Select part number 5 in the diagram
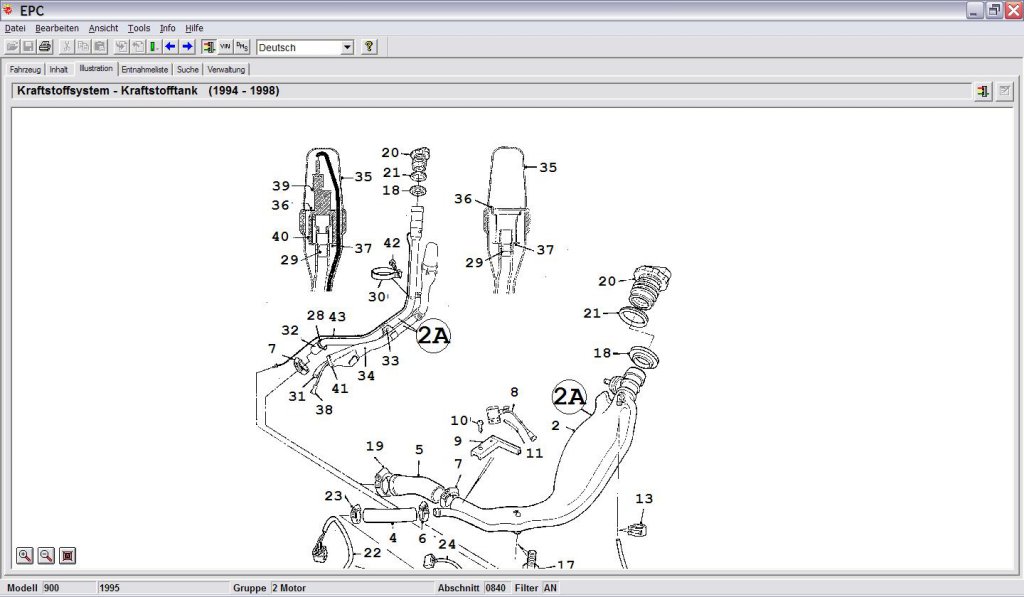This screenshot has width=1024, height=597. 419,449
